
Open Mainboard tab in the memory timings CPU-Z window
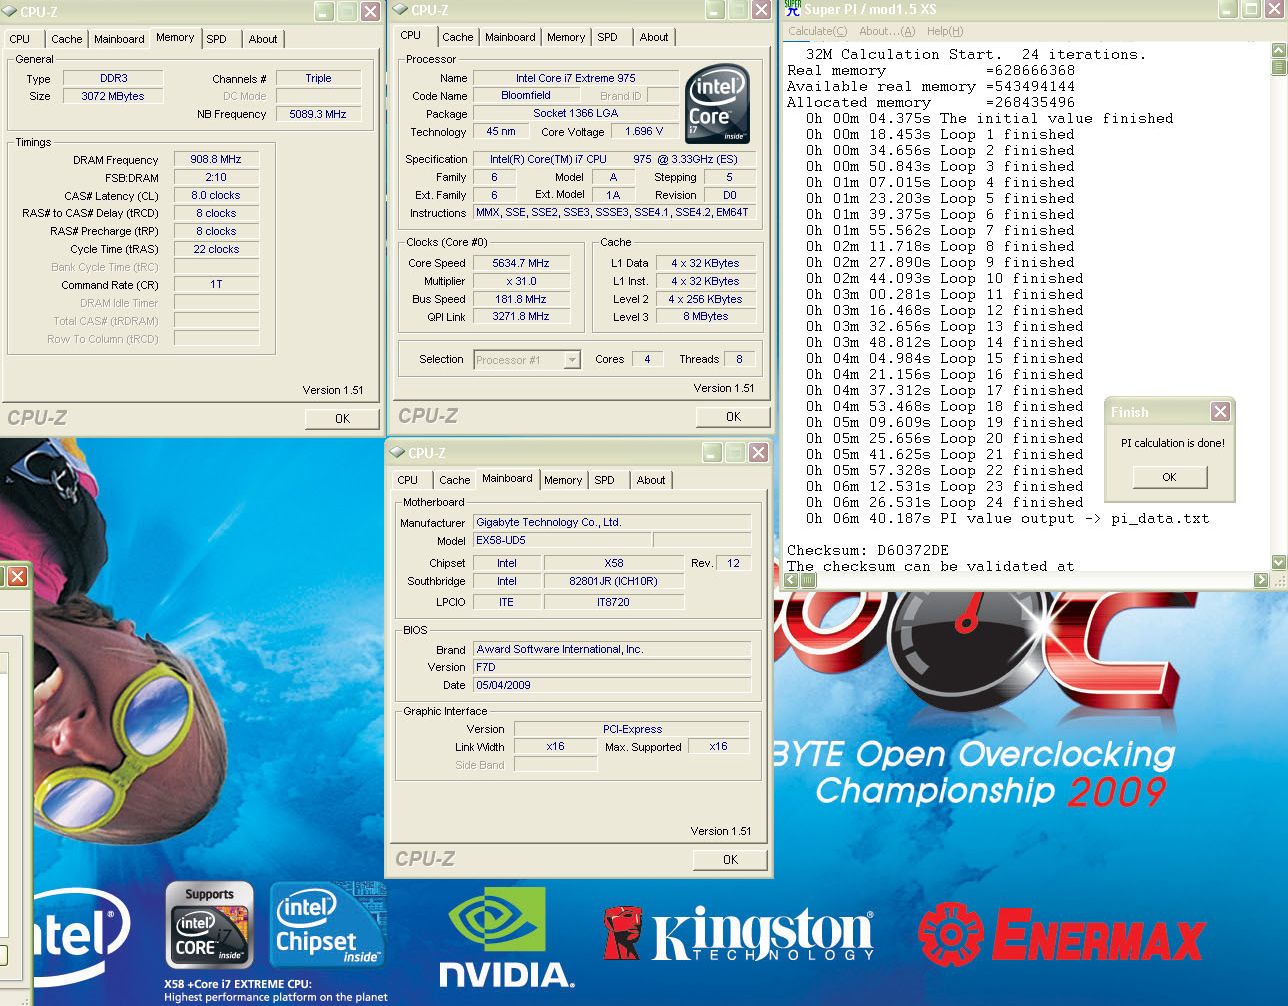pyautogui.click(x=119, y=39)
